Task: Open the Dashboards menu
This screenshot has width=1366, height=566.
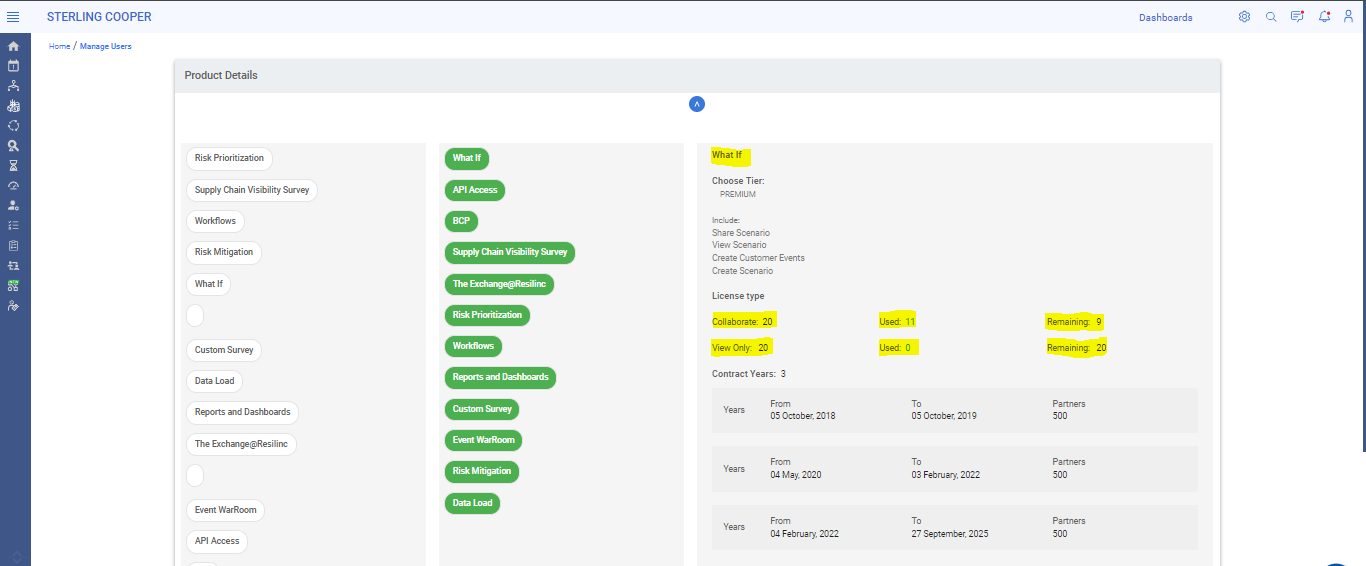Action: (1166, 18)
